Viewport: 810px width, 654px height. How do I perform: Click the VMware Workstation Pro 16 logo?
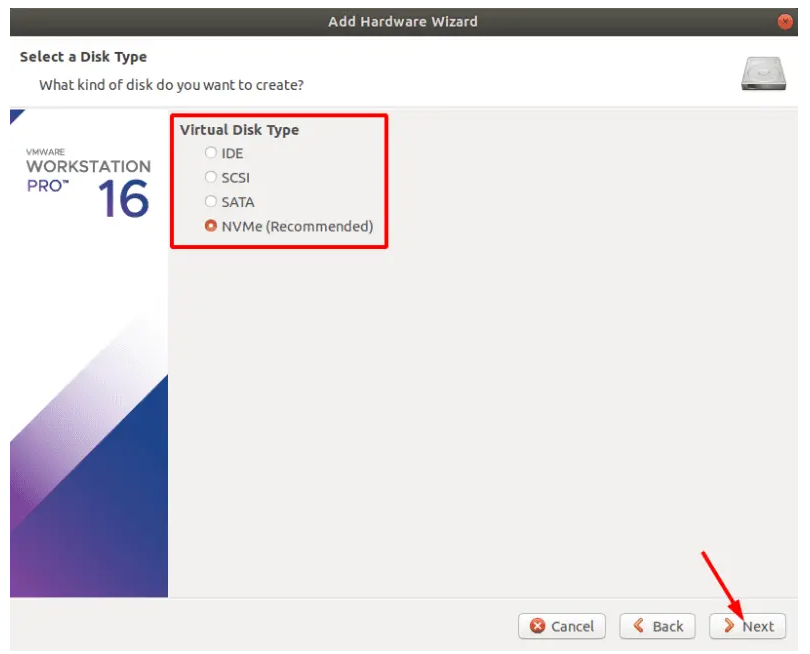88,182
